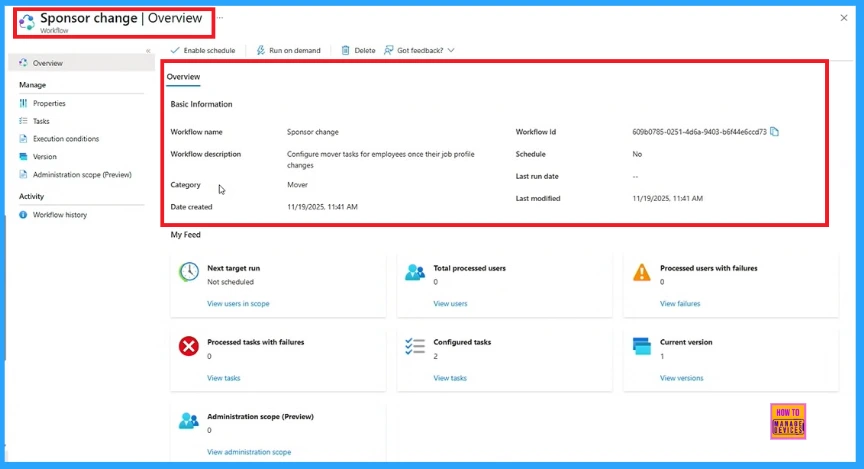
Task: Click the Date created value 11/19/2025
Action: click(x=322, y=207)
